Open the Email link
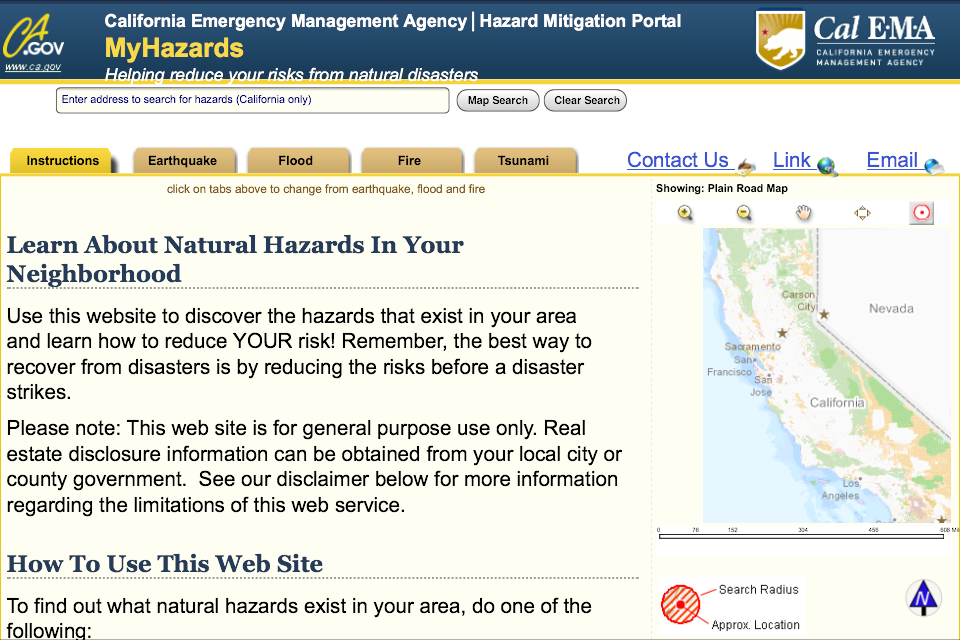The image size is (960, 640). [x=891, y=160]
